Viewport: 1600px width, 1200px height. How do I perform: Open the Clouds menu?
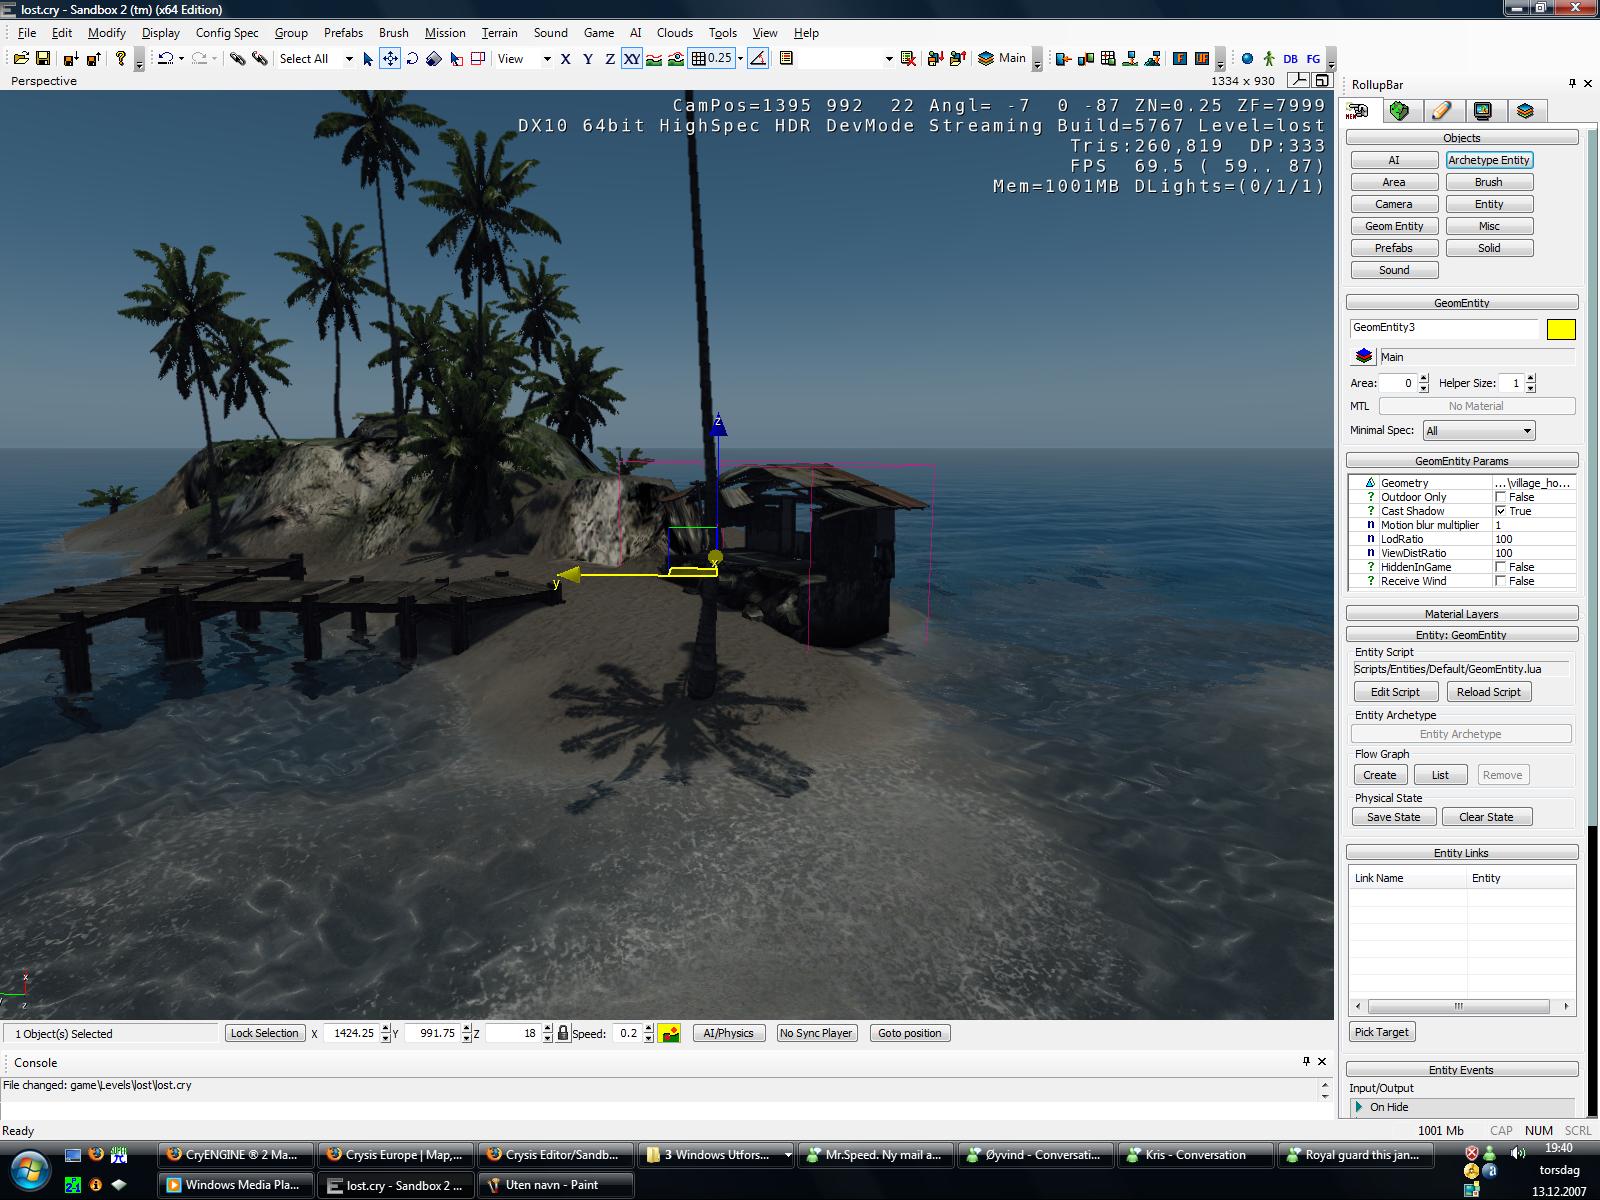675,33
